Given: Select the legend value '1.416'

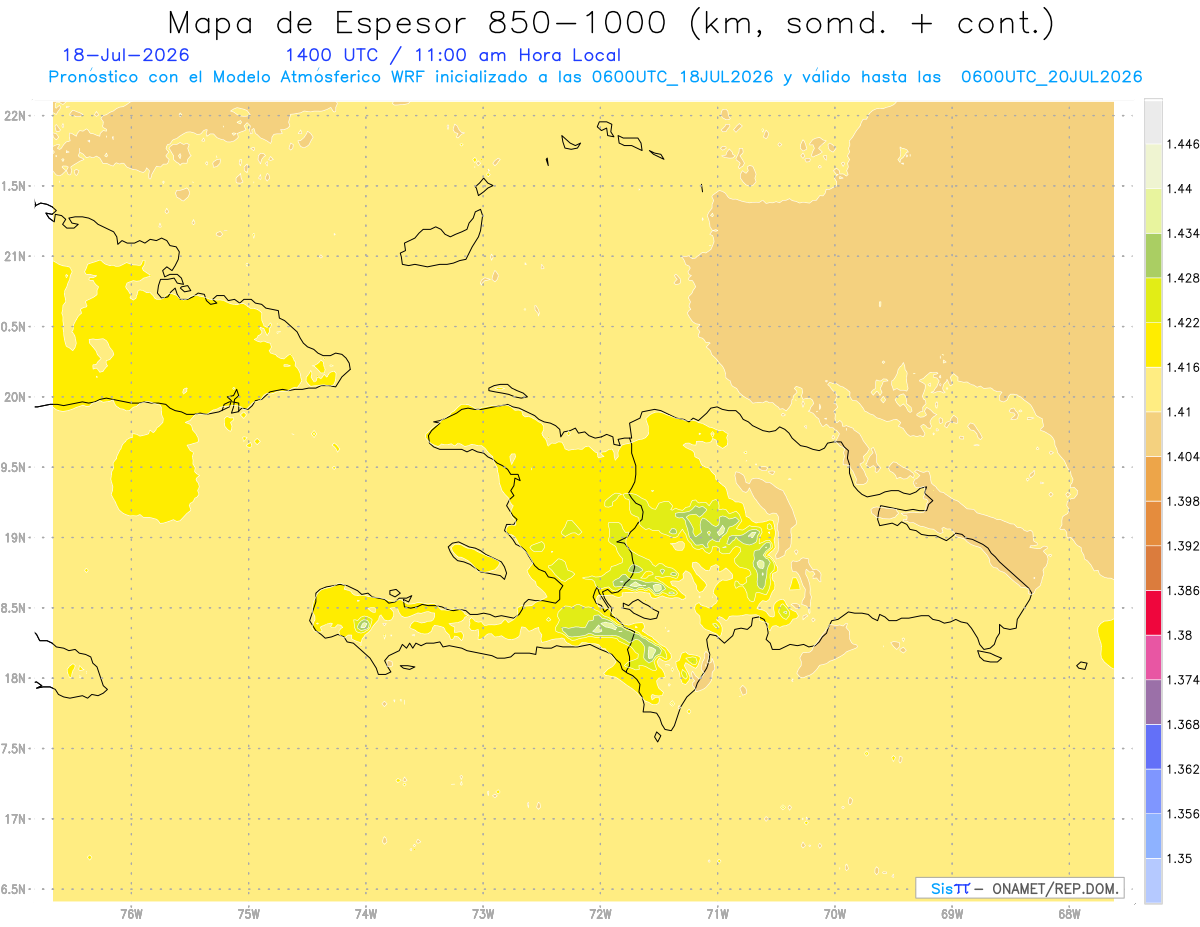Looking at the screenshot, I should pos(1182,368).
